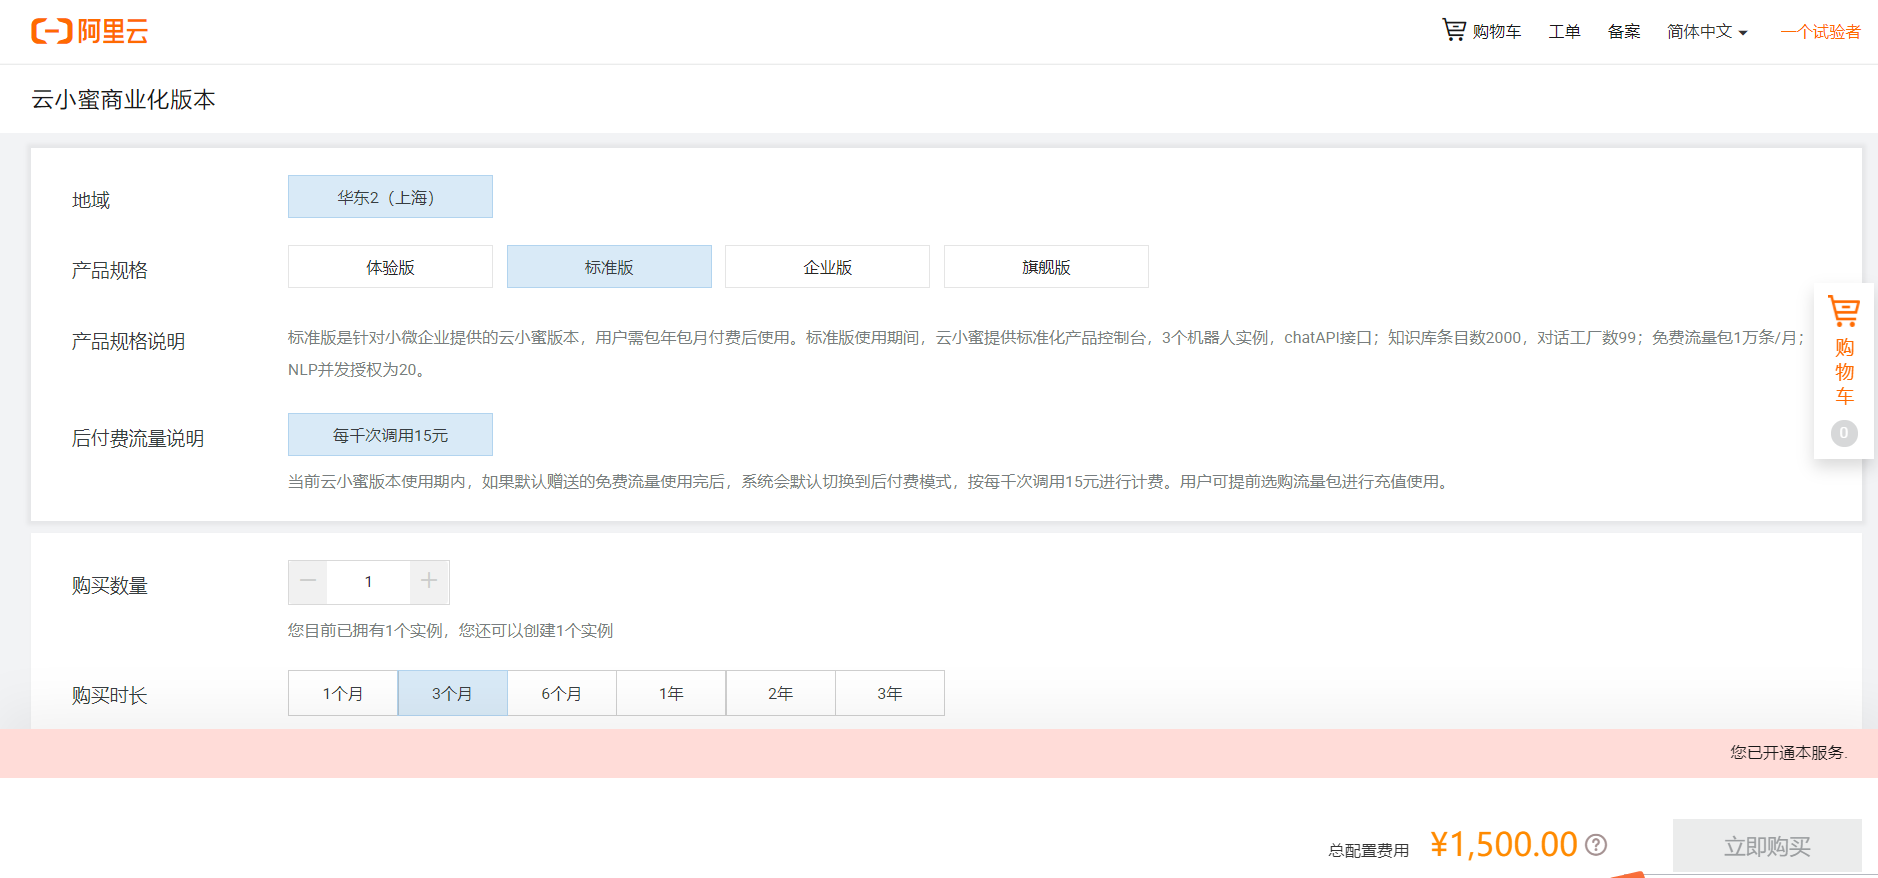Select the 旗舰版 product spec
This screenshot has width=1878, height=878.
pyautogui.click(x=1046, y=267)
